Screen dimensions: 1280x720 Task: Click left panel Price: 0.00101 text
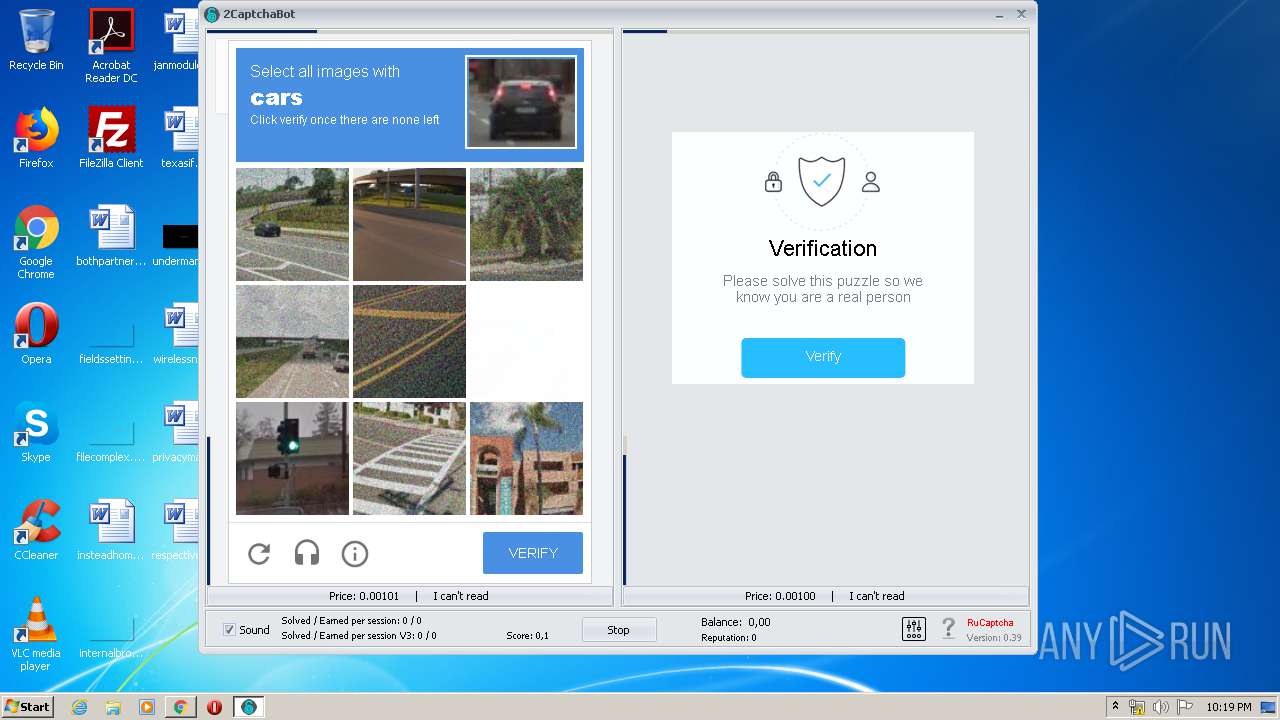pos(364,596)
